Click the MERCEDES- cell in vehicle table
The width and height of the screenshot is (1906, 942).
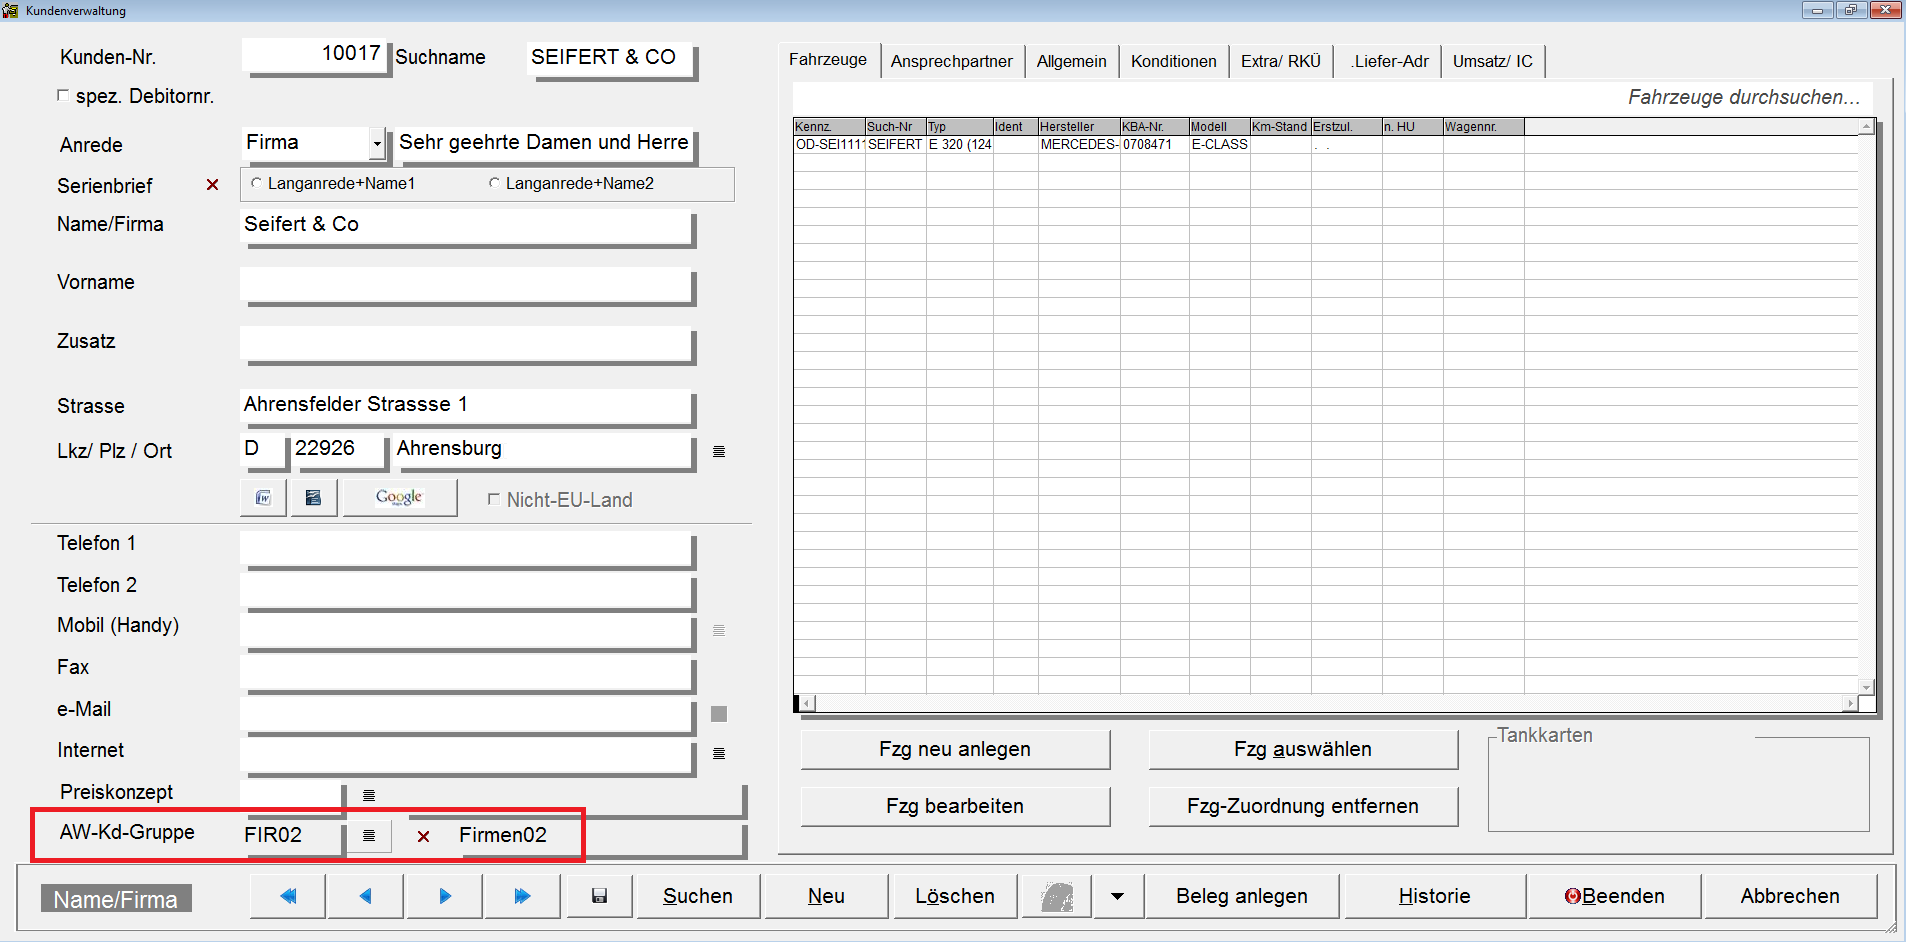coord(1079,145)
